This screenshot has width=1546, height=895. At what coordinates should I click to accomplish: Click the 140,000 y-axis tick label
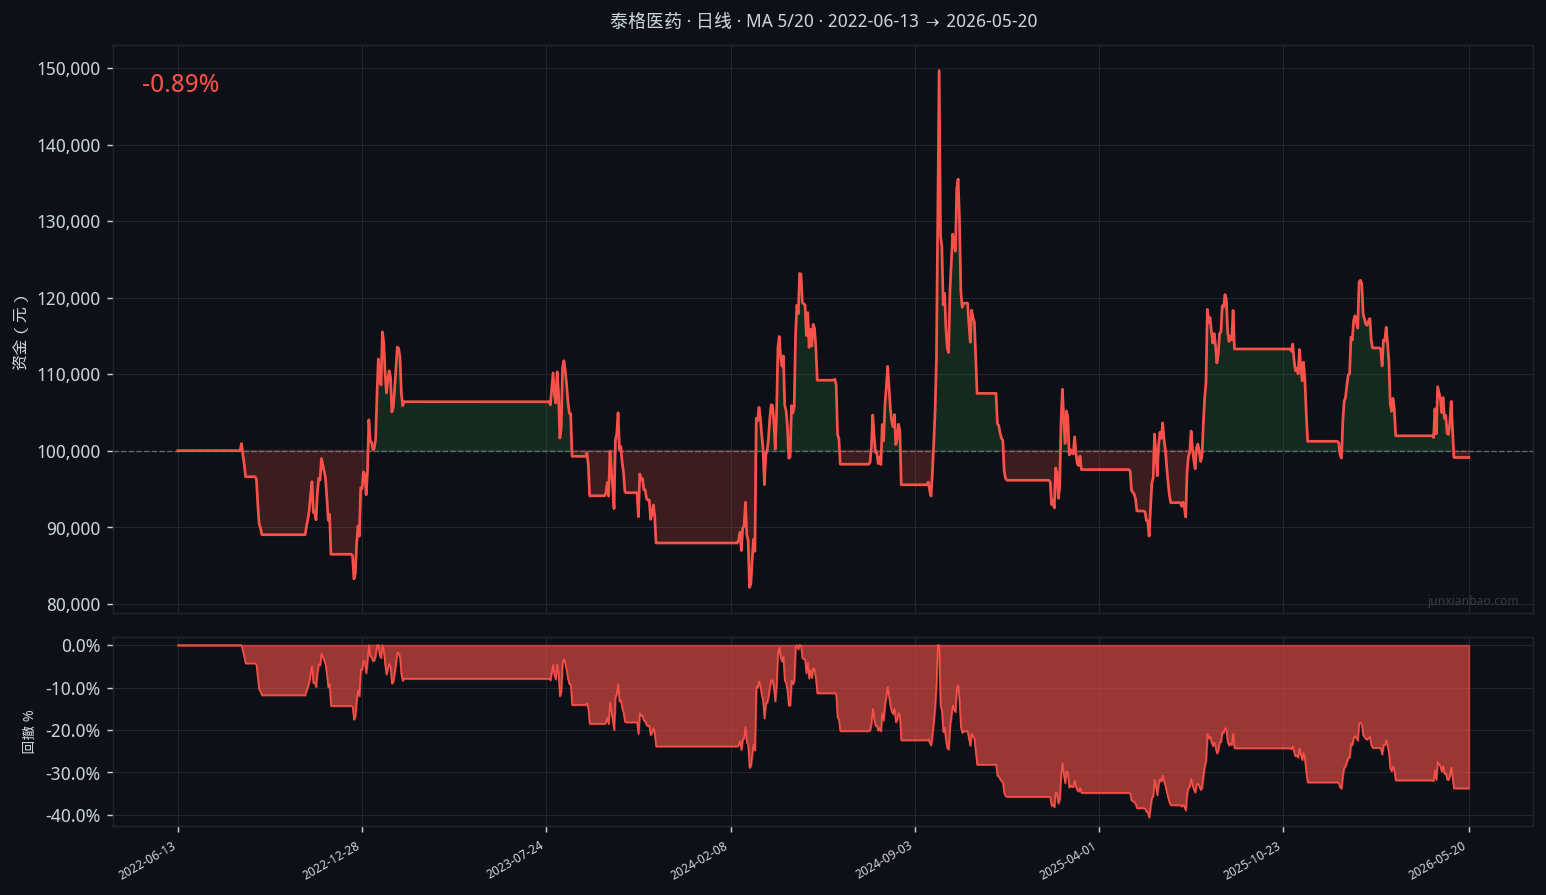(x=69, y=146)
